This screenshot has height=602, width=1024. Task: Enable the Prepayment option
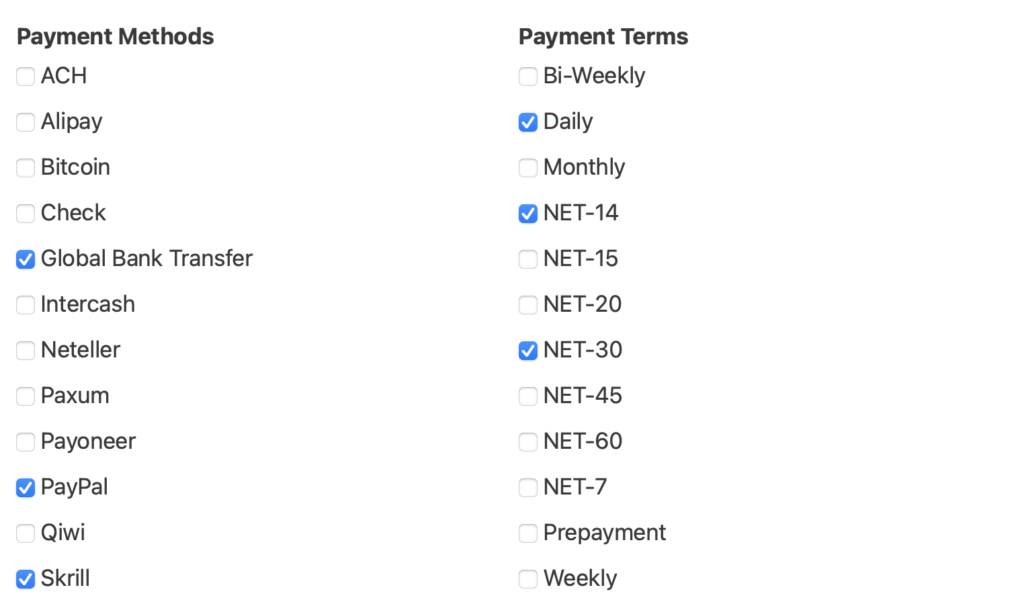click(x=528, y=534)
